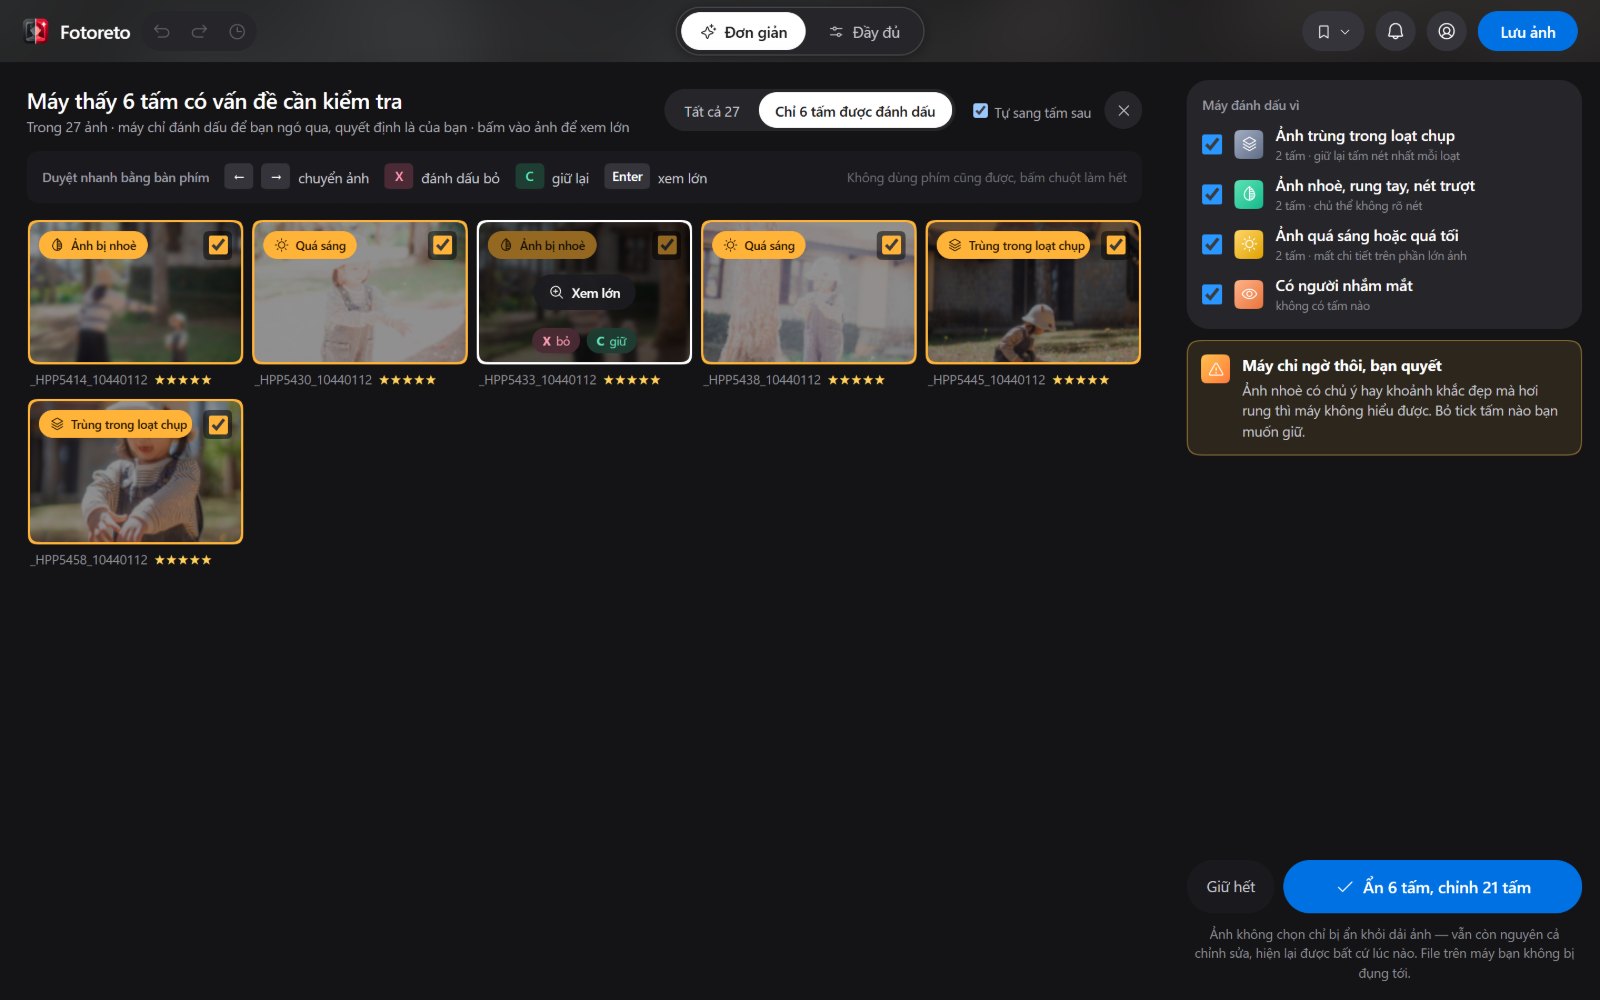Image resolution: width=1600 pixels, height=1000 pixels.
Task: Disable Ảnh trùng trong loạt chụp filter
Action: [1212, 144]
